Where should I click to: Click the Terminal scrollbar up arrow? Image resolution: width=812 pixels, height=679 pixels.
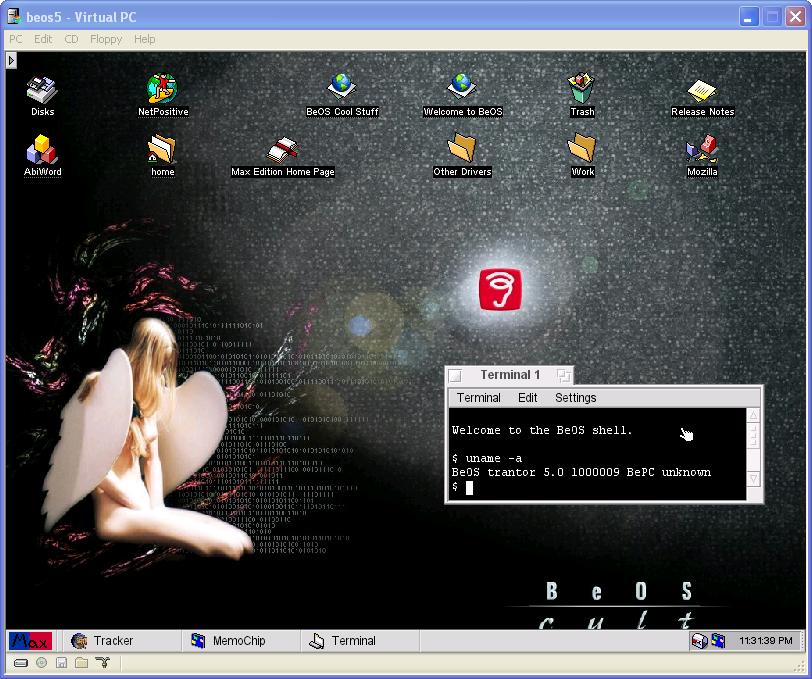coord(753,415)
